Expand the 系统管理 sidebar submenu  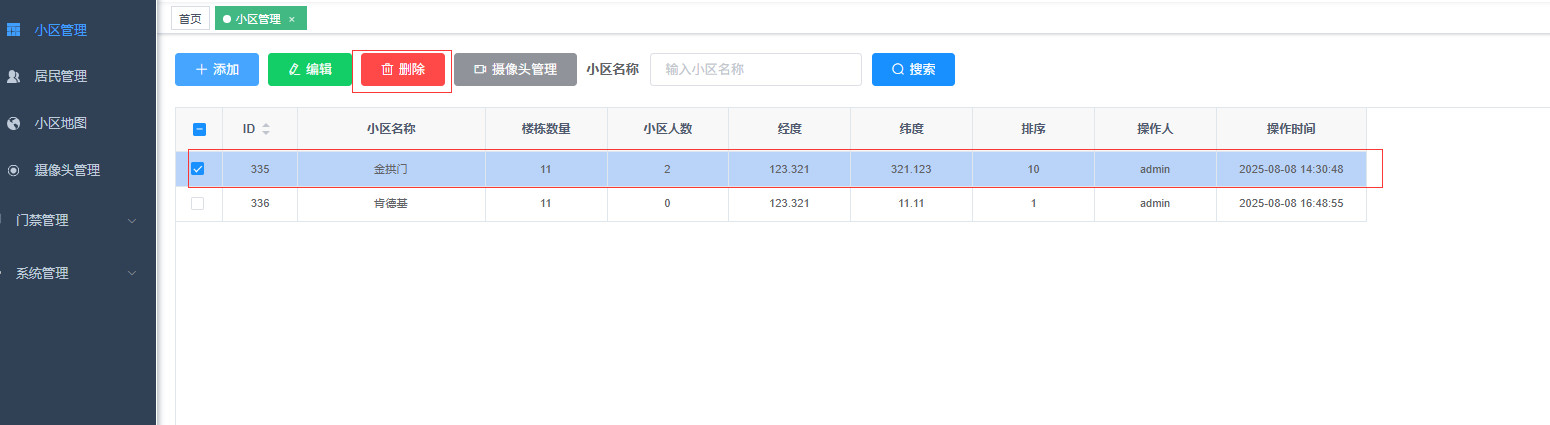pyautogui.click(x=132, y=273)
